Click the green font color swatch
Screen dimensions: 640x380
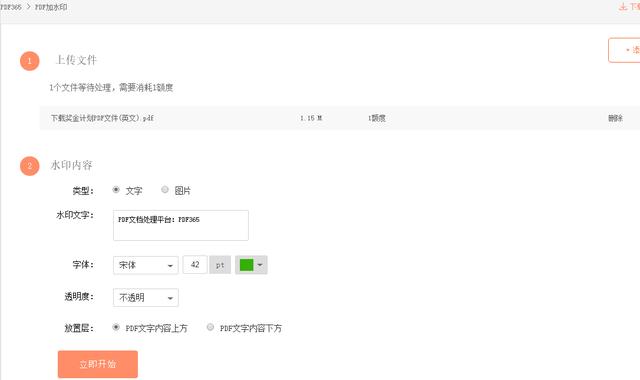point(246,265)
